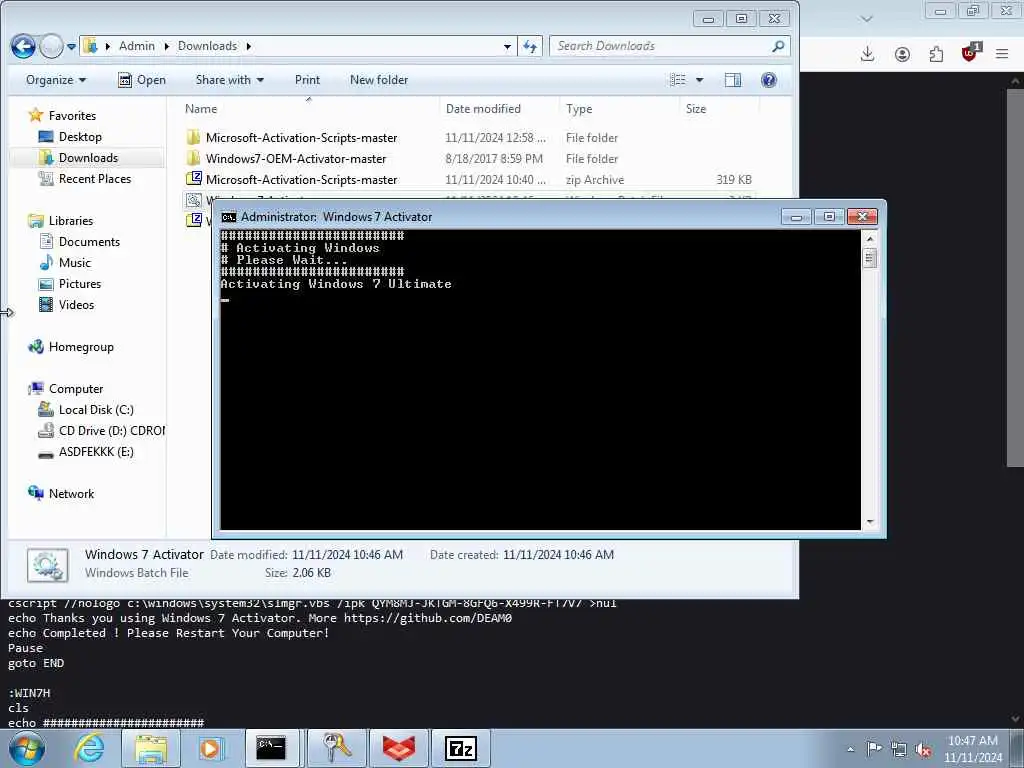The image size is (1024, 768).
Task: Go back using Explorer's back arrow
Action: (x=23, y=46)
